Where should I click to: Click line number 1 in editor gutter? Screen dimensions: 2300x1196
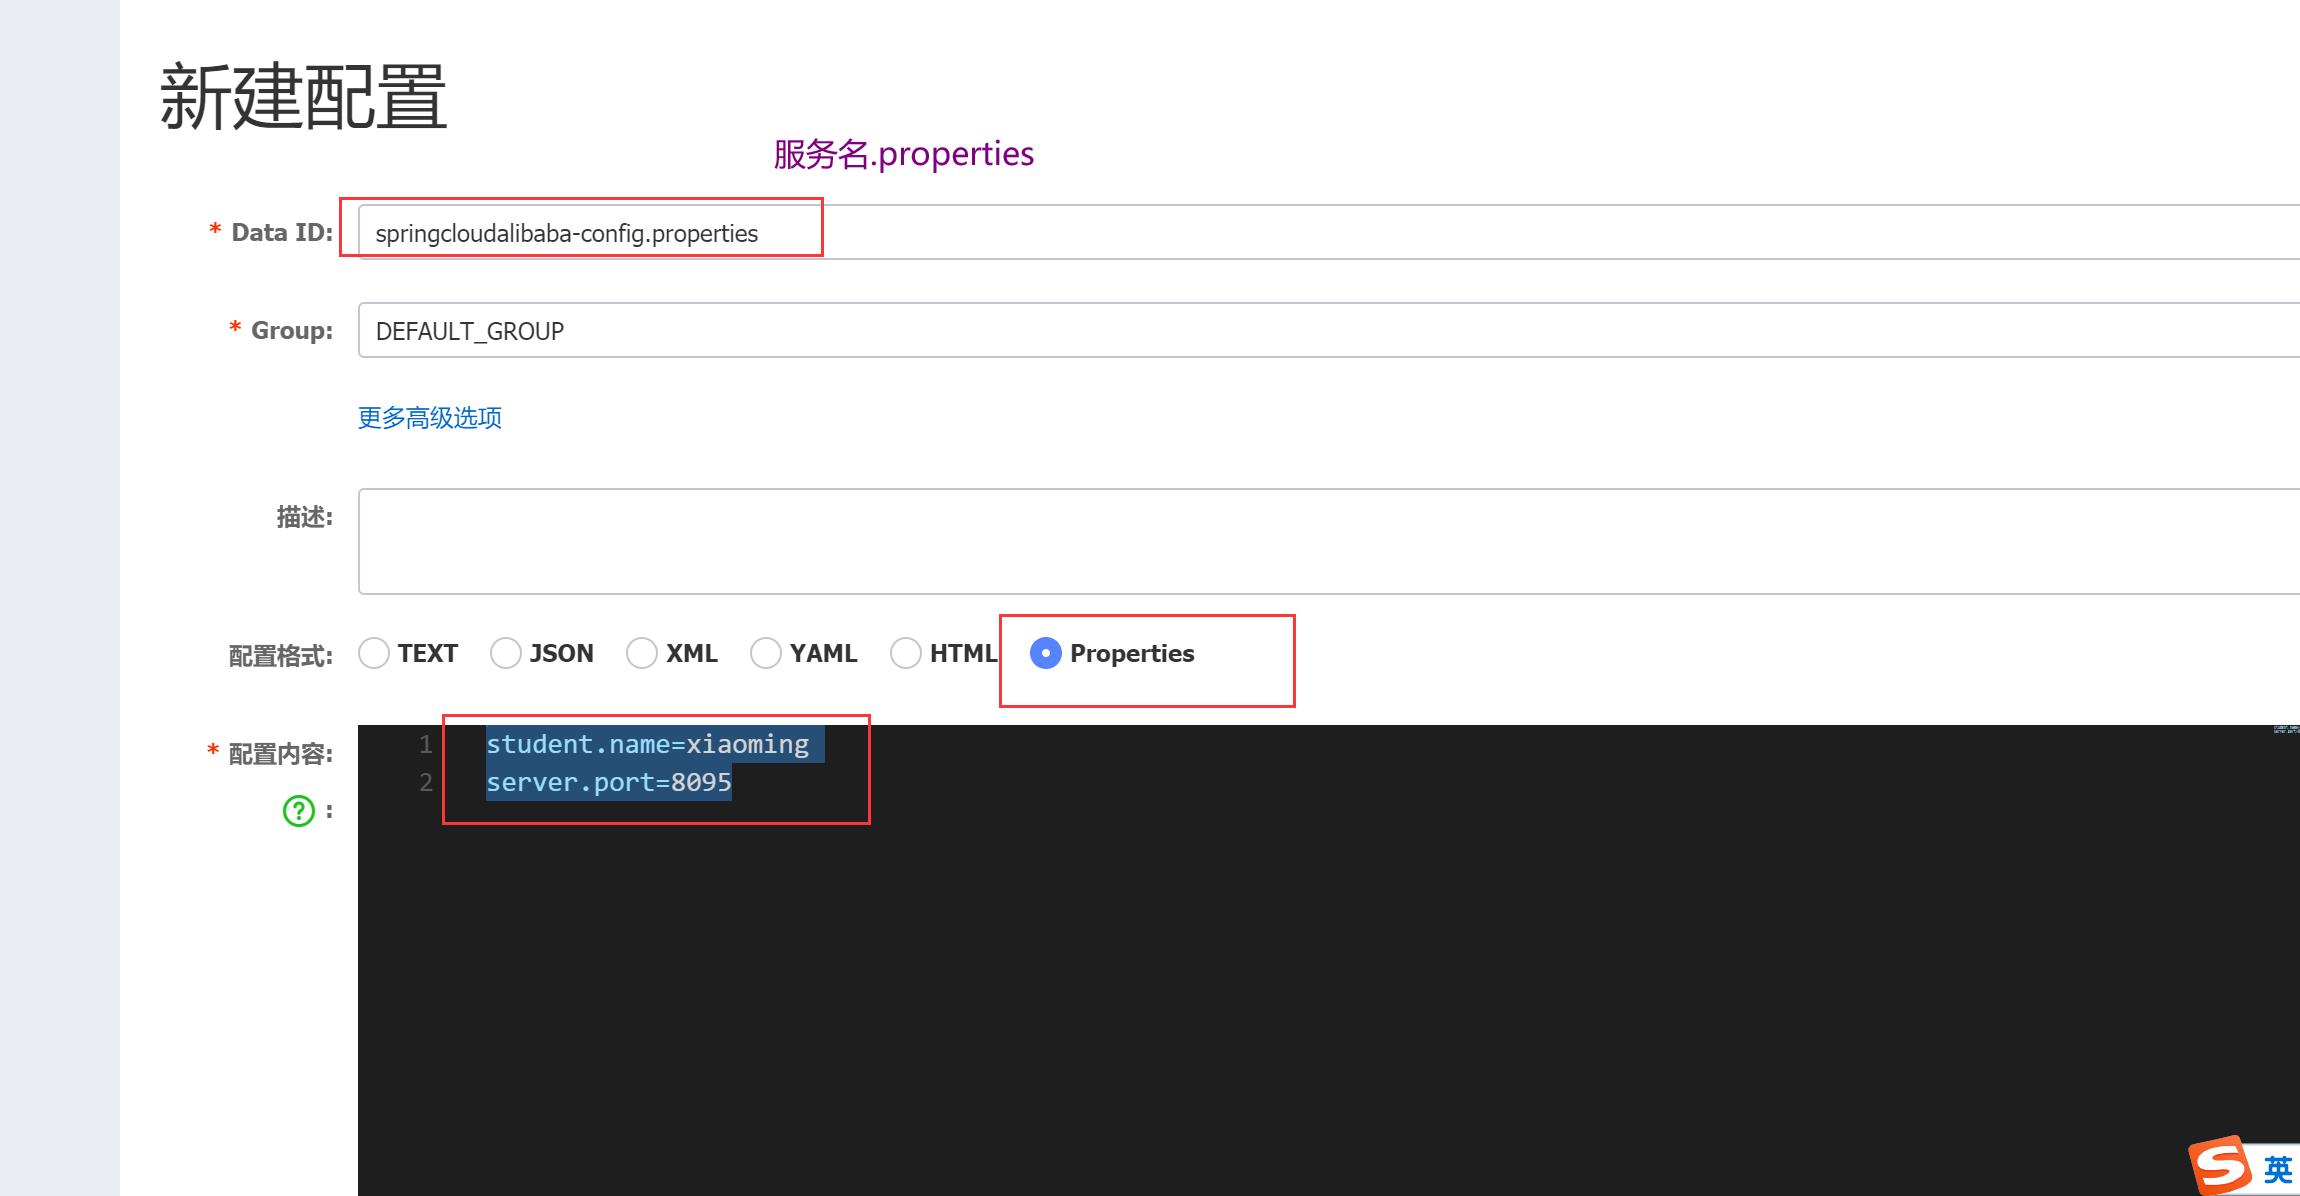(426, 744)
